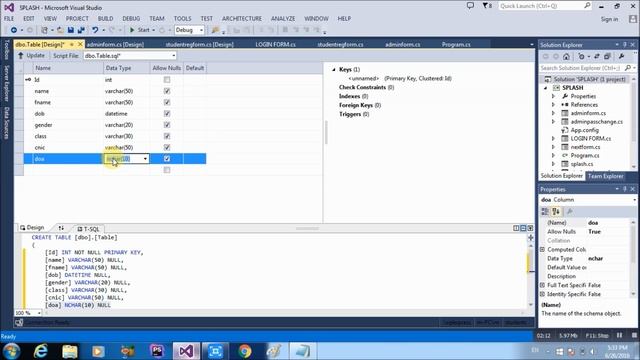Open the BUILD menu
The image size is (640, 360).
click(105, 18)
